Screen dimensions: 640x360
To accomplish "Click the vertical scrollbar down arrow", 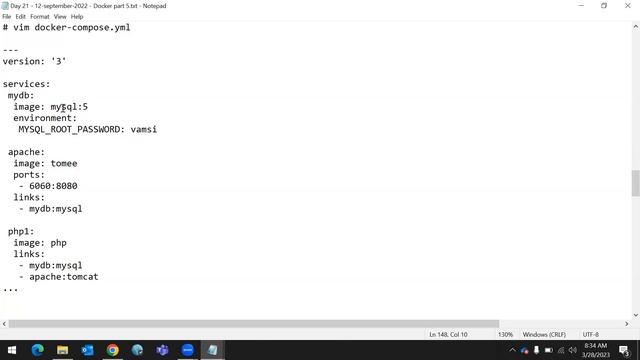I will click(x=636, y=315).
